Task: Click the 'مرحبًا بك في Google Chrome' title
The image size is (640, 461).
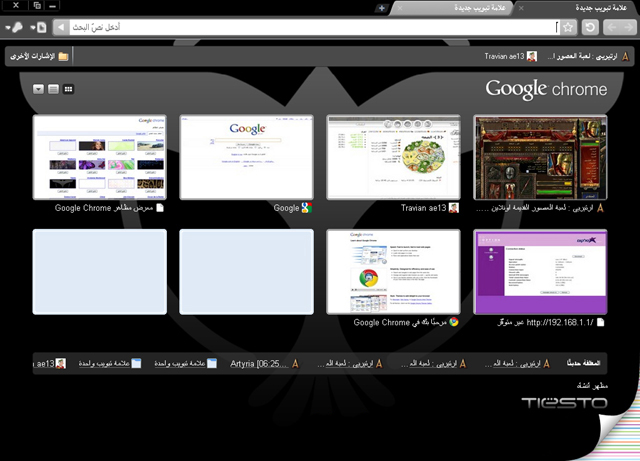Action: tap(400, 322)
